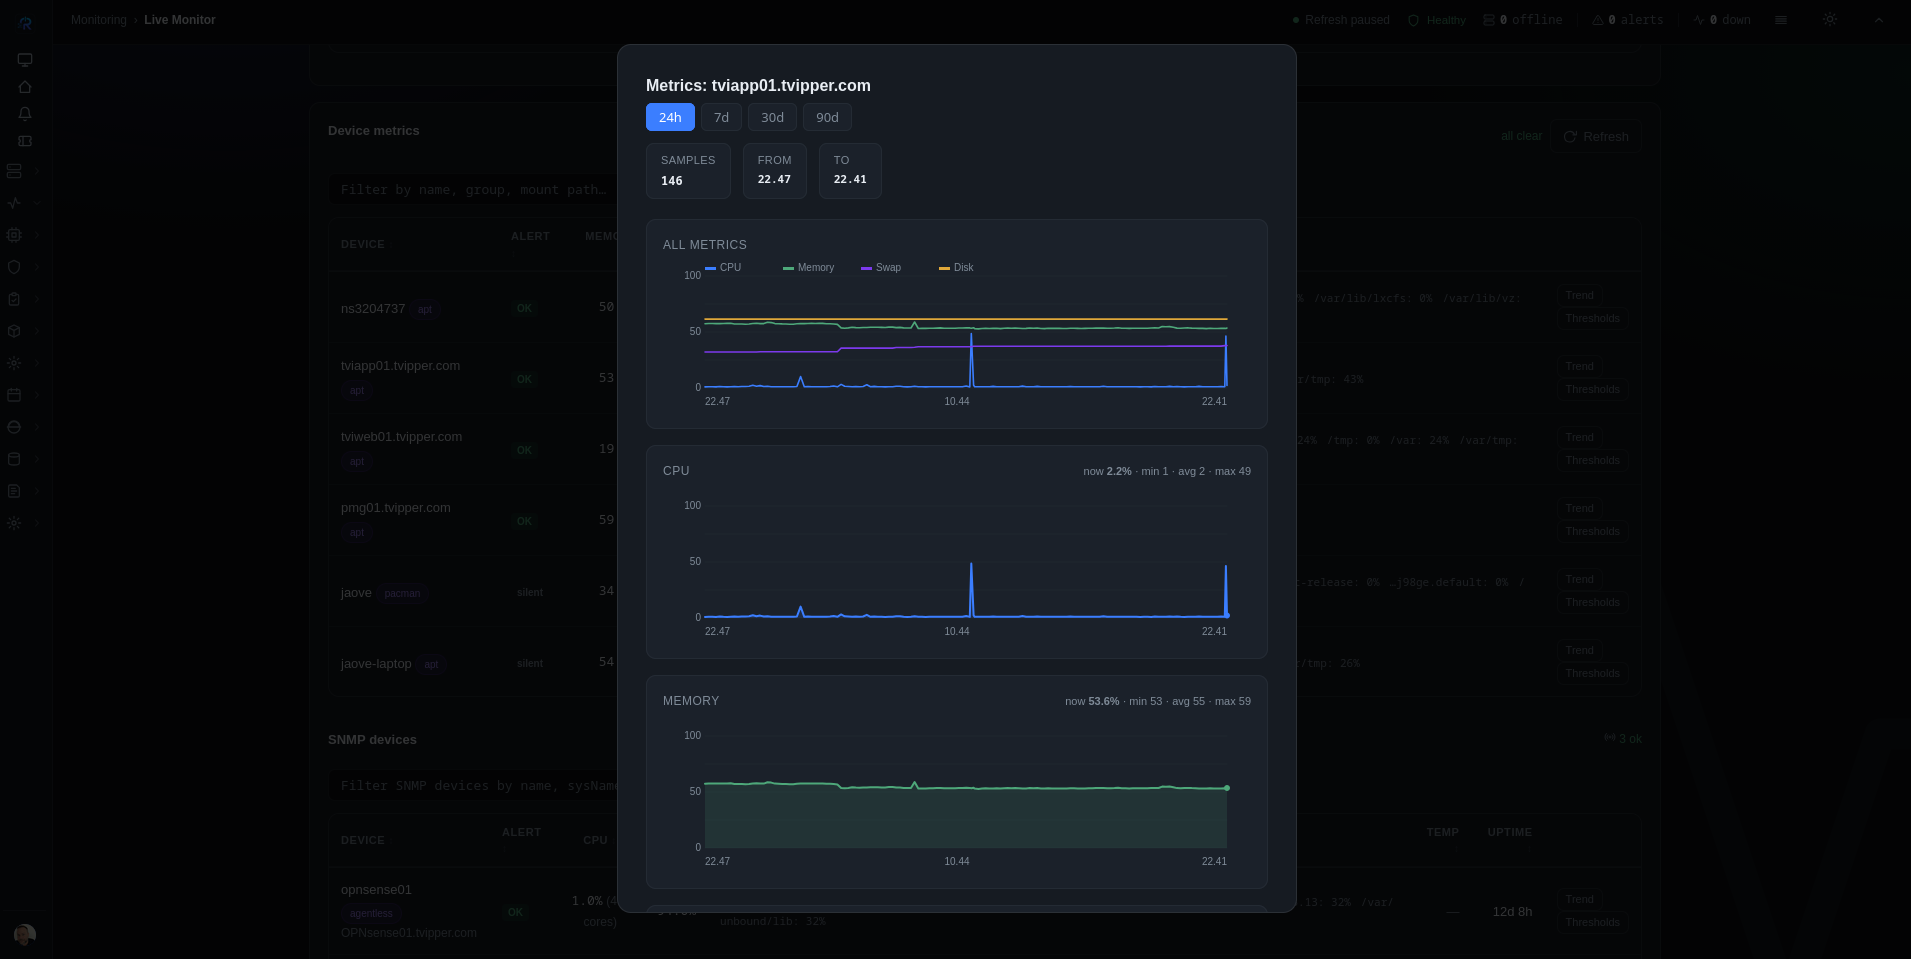Click the 3 ok SNMP status
This screenshot has height=959, width=1911.
tap(1623, 739)
